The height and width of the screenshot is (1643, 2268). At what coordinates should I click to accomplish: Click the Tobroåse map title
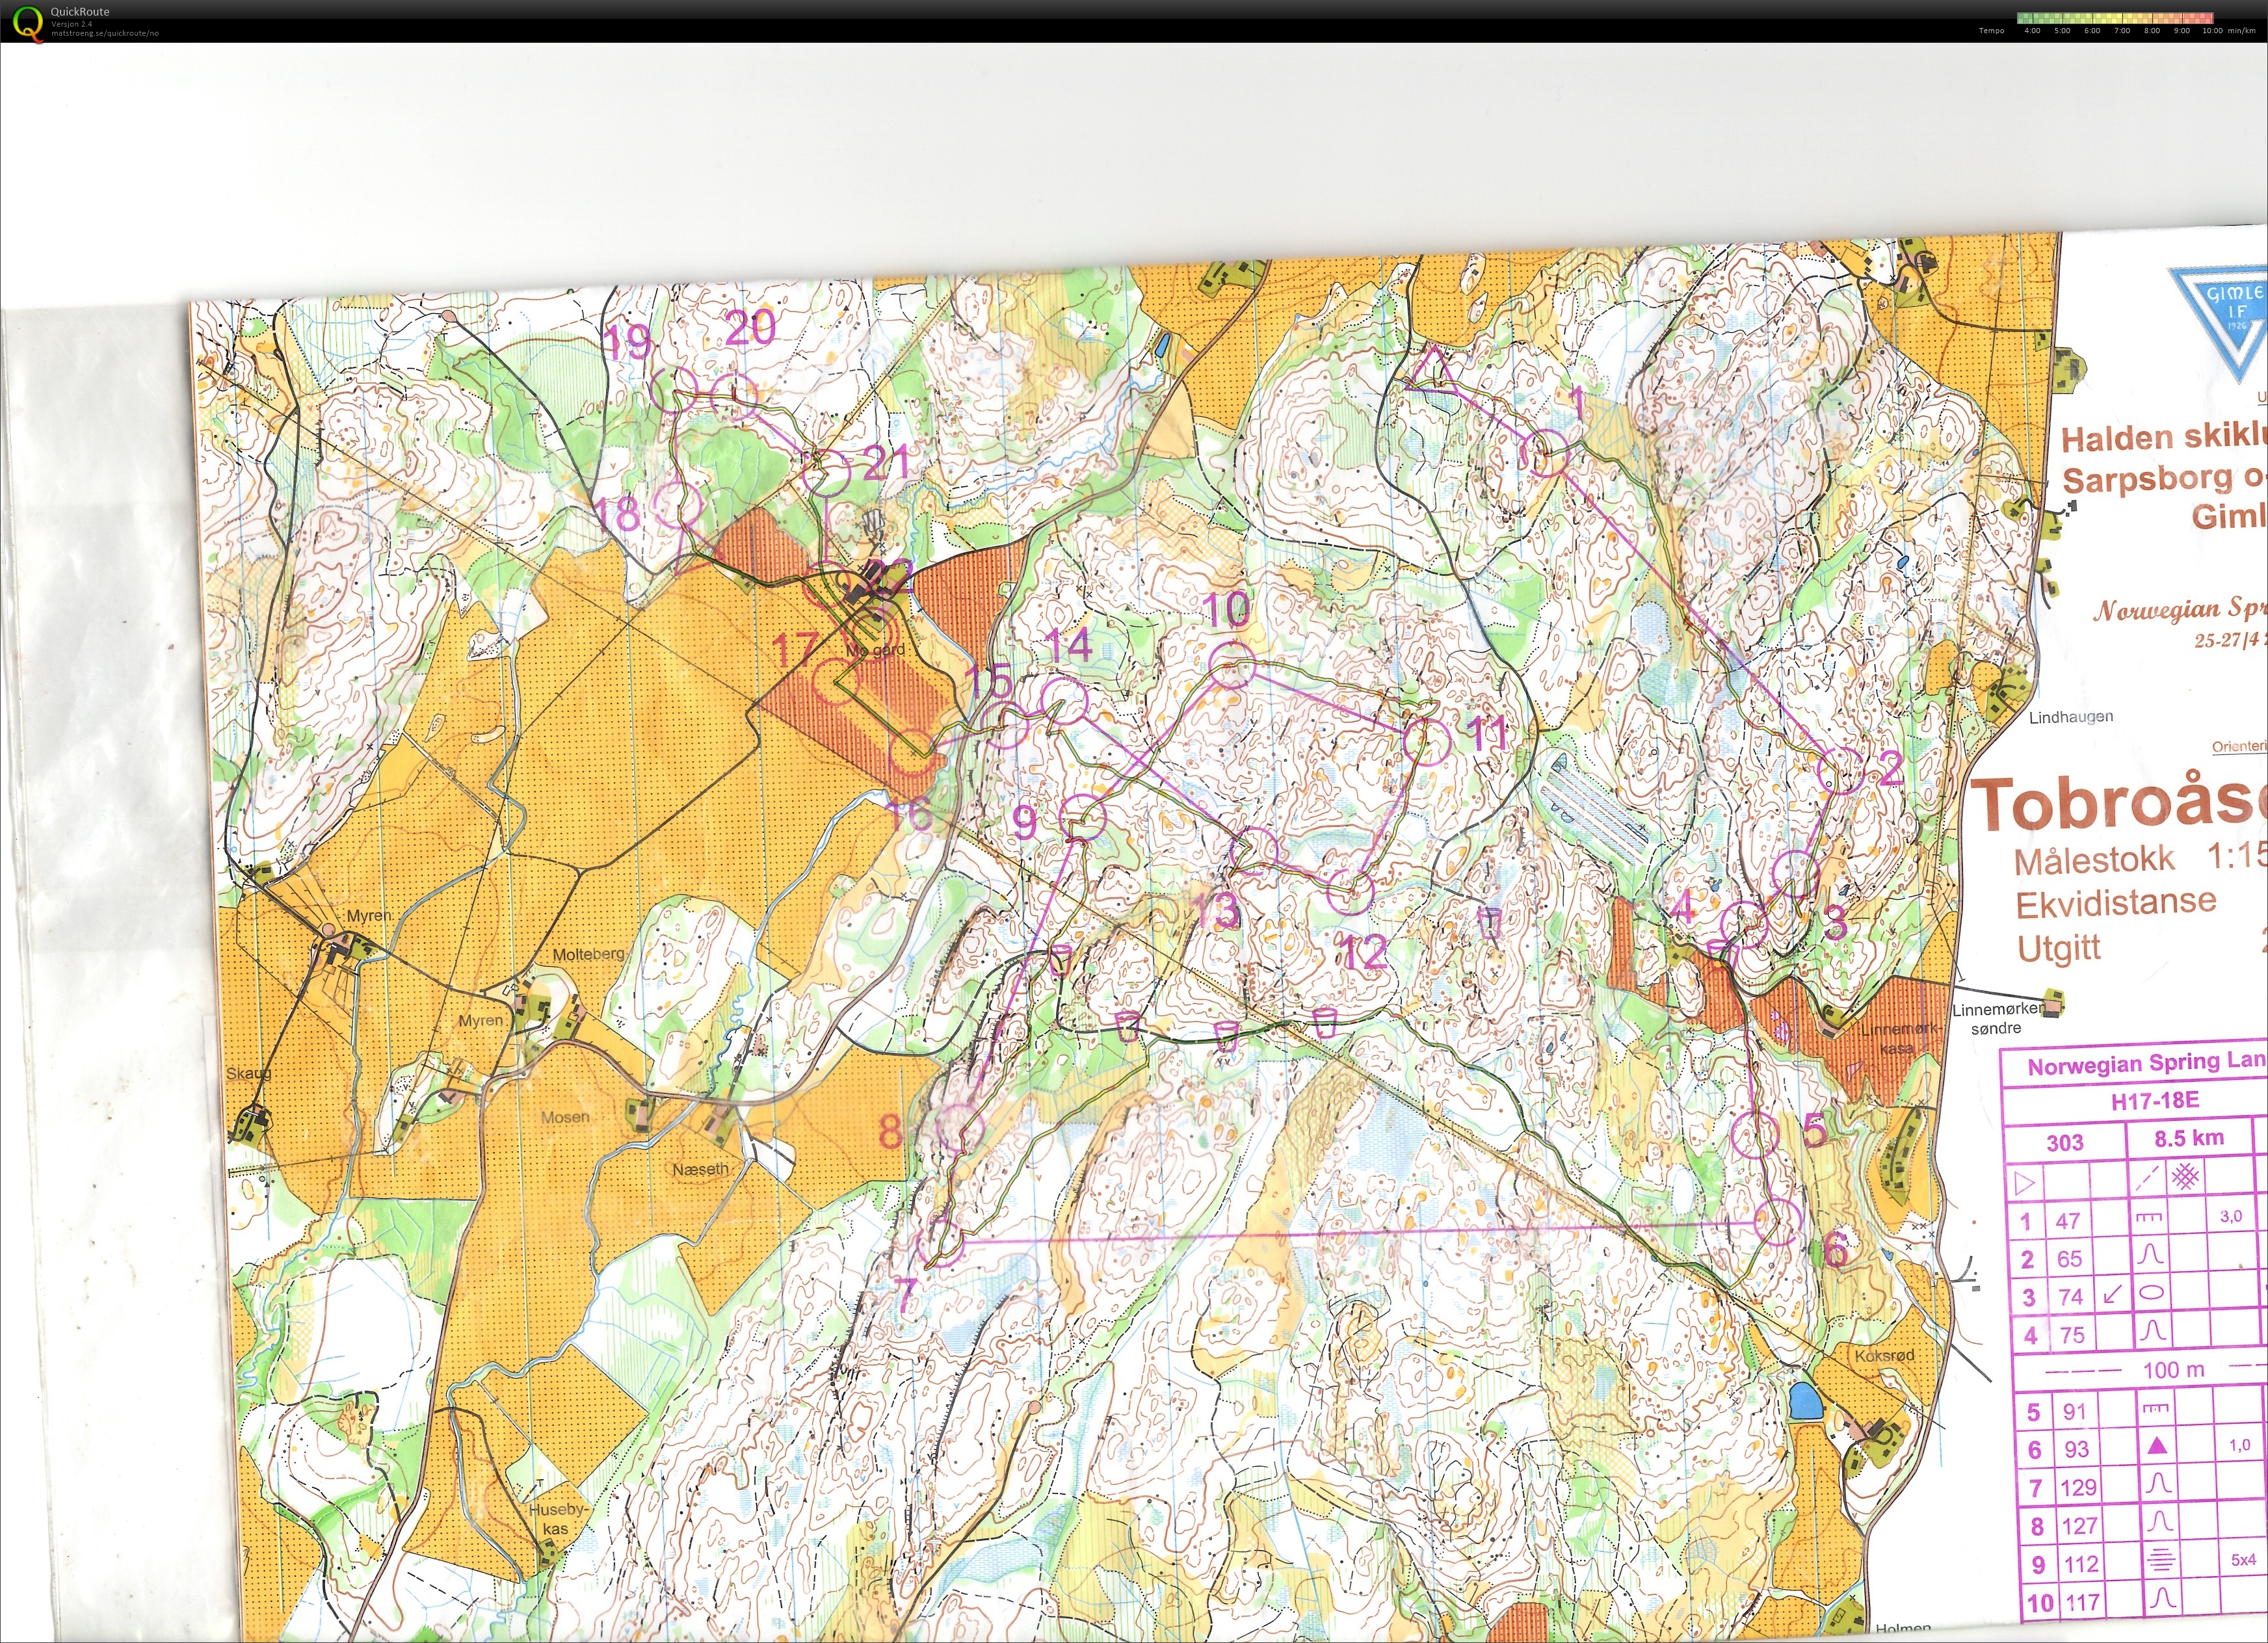(x=2118, y=803)
